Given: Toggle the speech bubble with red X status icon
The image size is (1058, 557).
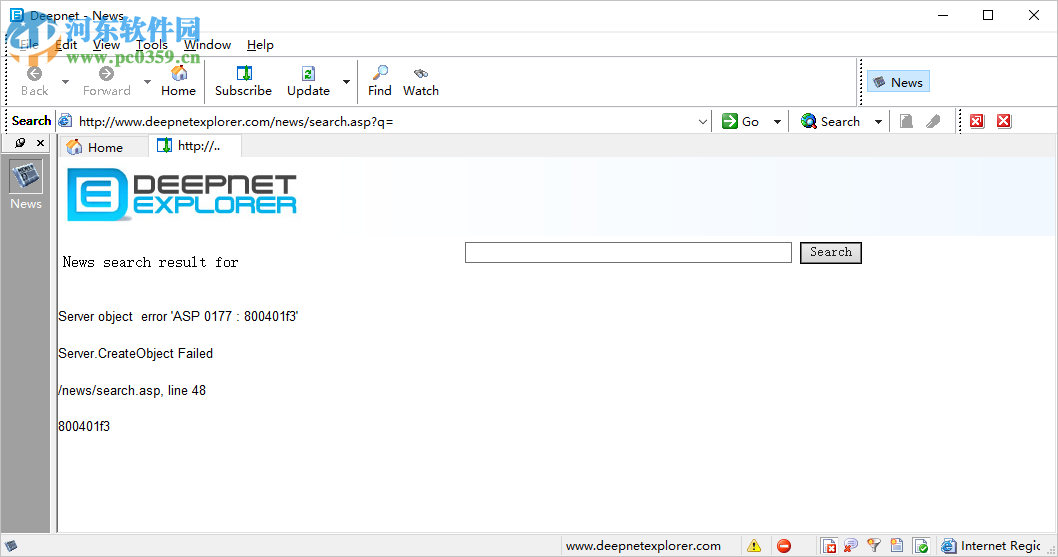Looking at the screenshot, I should coord(851,546).
